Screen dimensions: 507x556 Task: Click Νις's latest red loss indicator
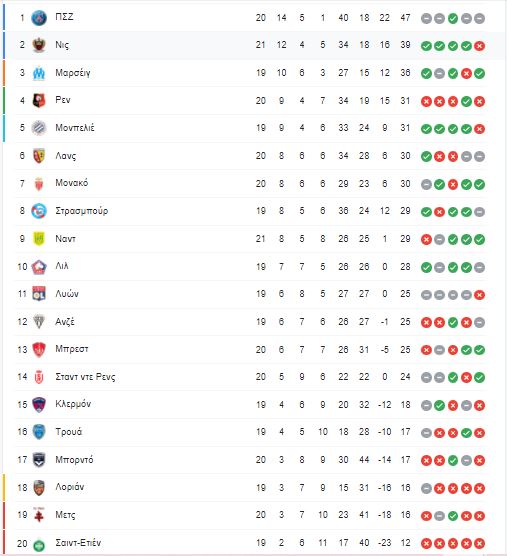pyautogui.click(x=479, y=46)
